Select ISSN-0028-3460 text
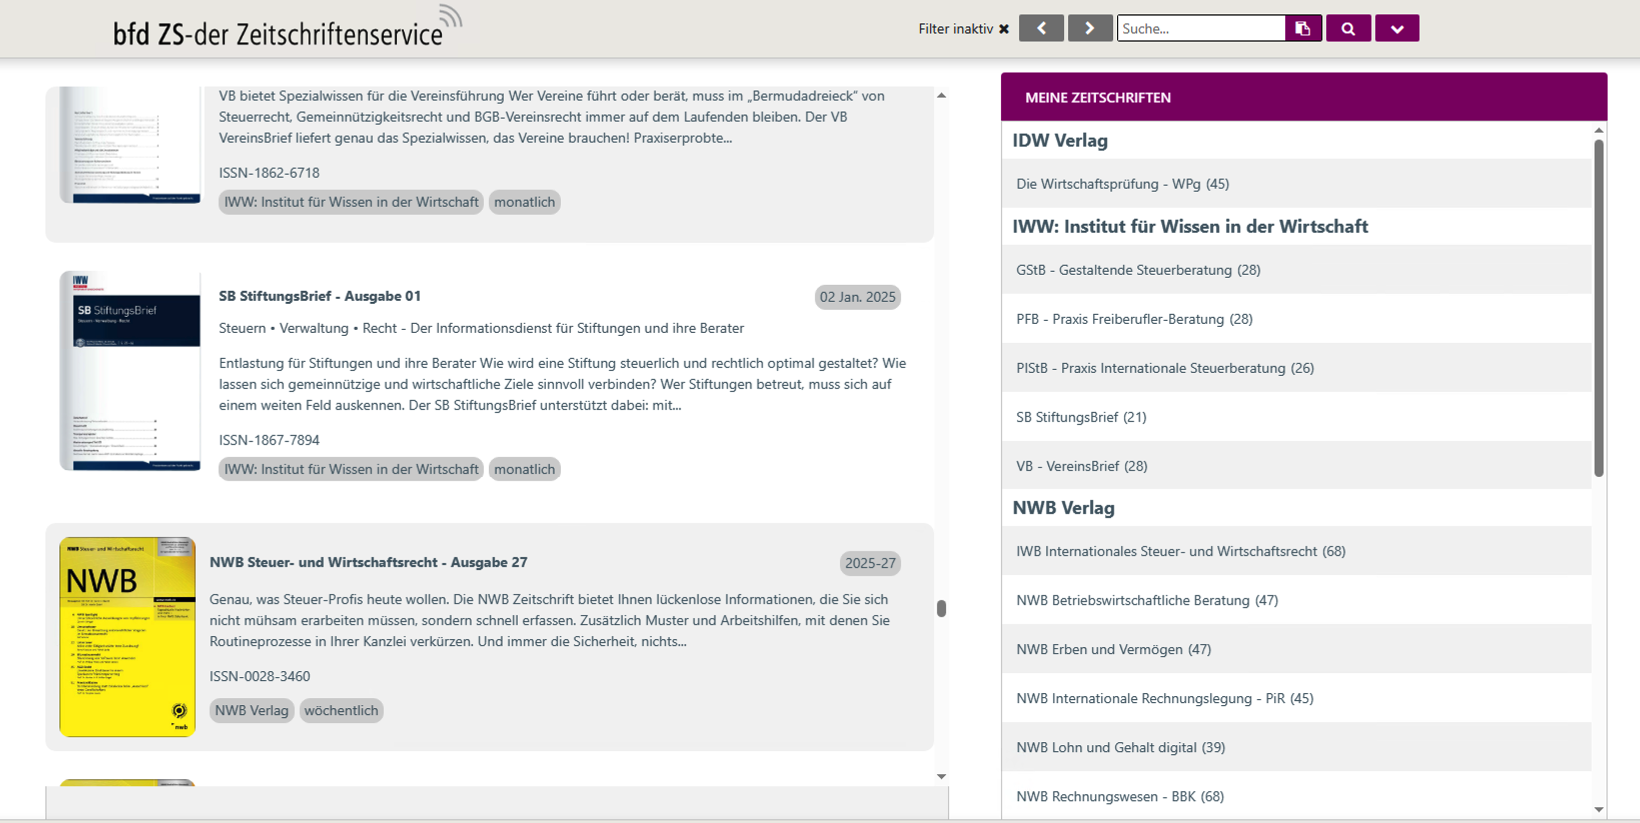 tap(259, 676)
